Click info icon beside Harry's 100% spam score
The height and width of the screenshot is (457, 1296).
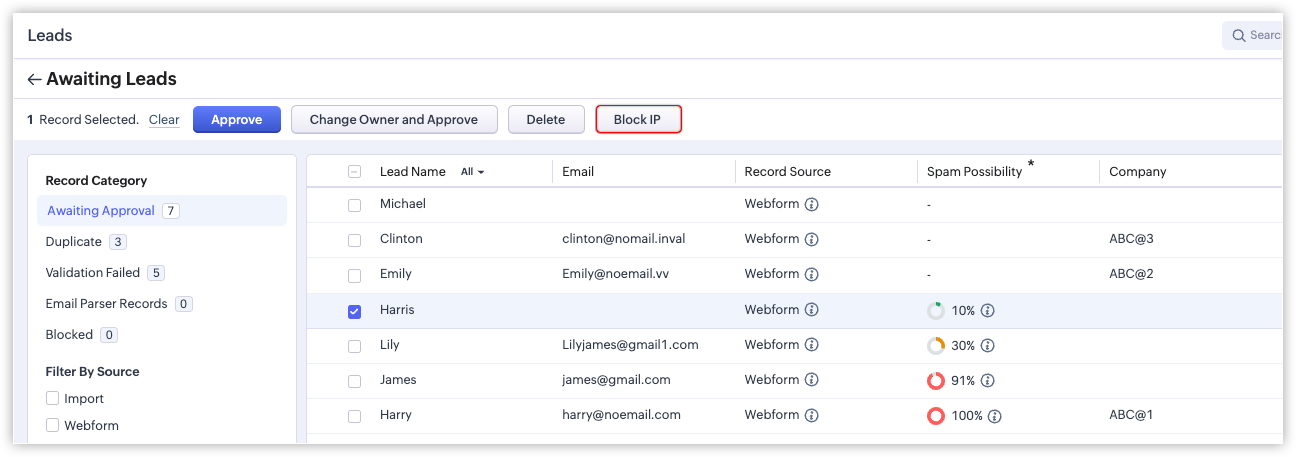coord(995,416)
